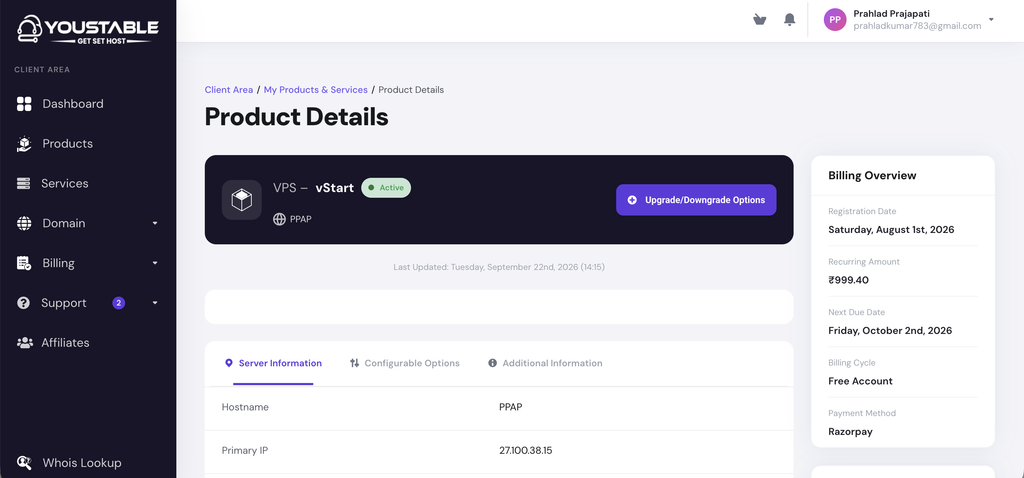Switch to Server Information tab

click(x=273, y=363)
